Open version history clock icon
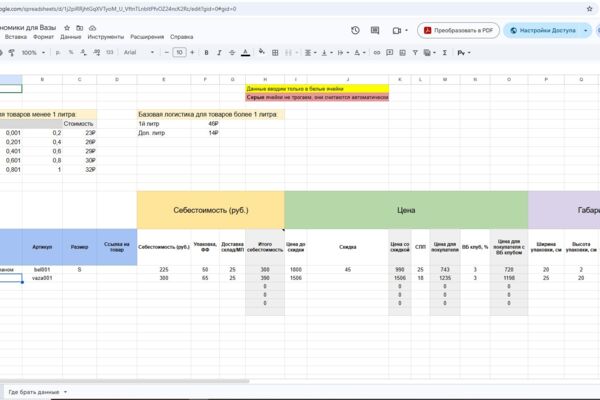 coord(355,30)
